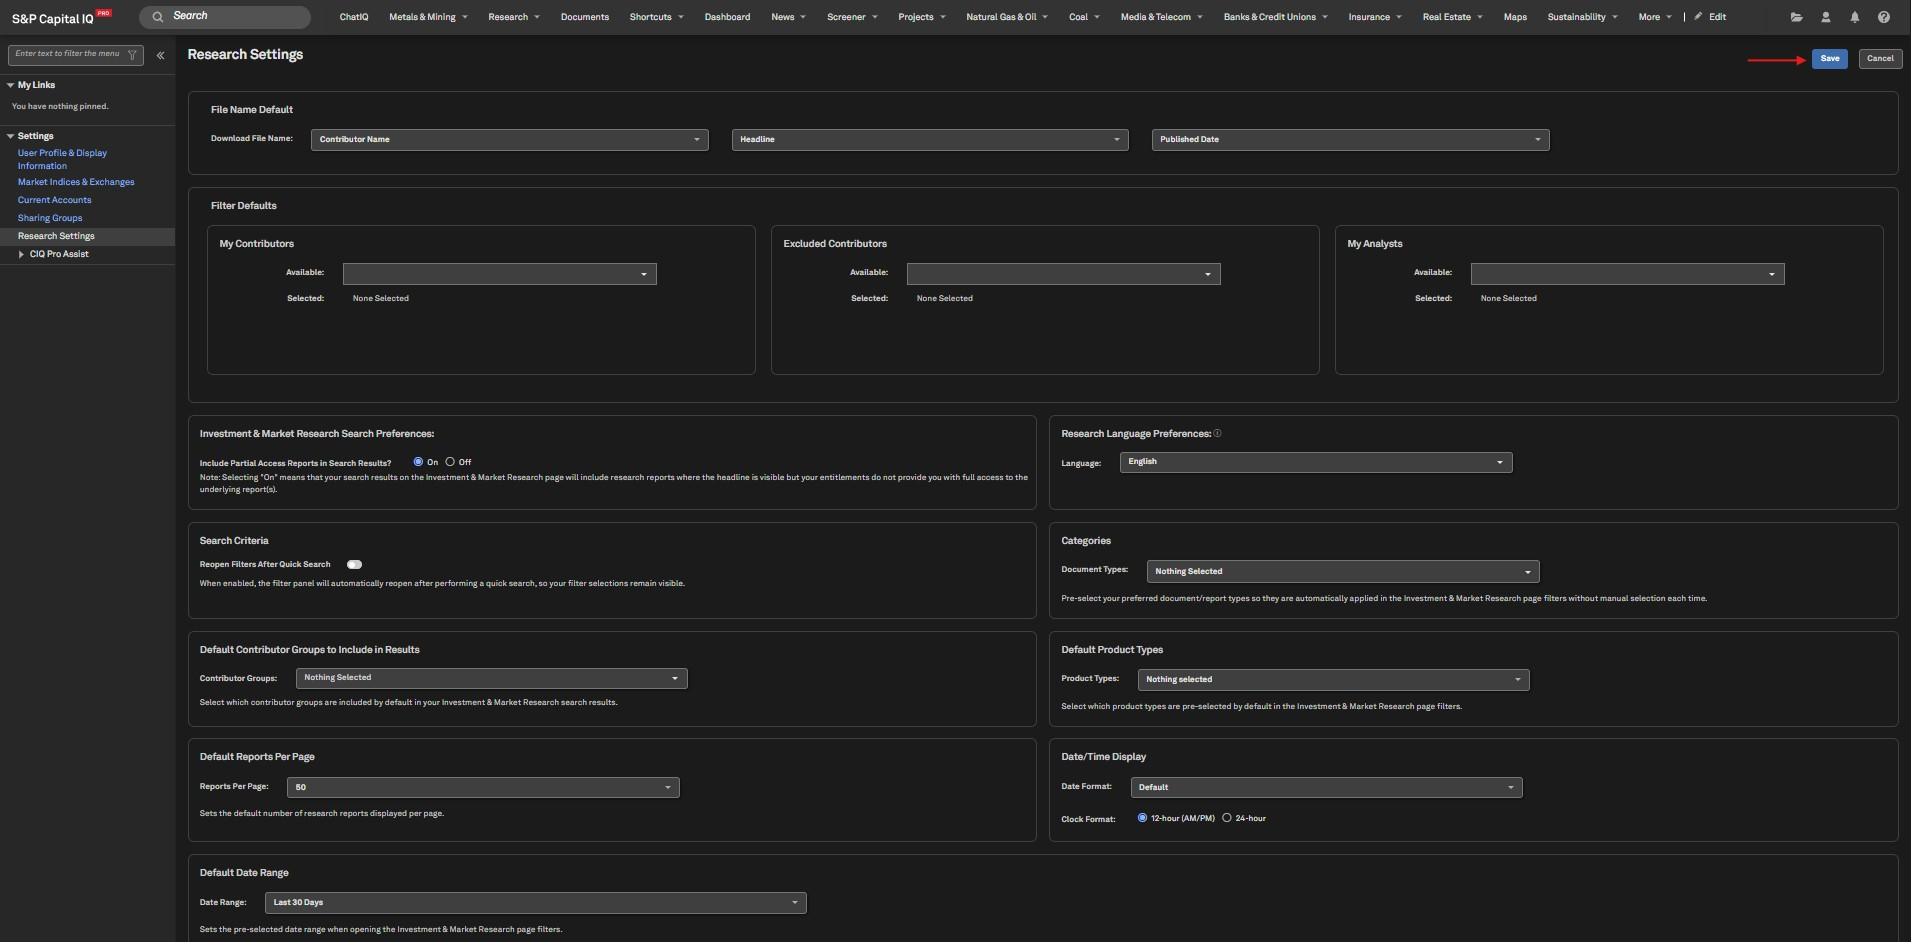Select Off for partial access reports
This screenshot has width=1911, height=942.
tap(450, 462)
